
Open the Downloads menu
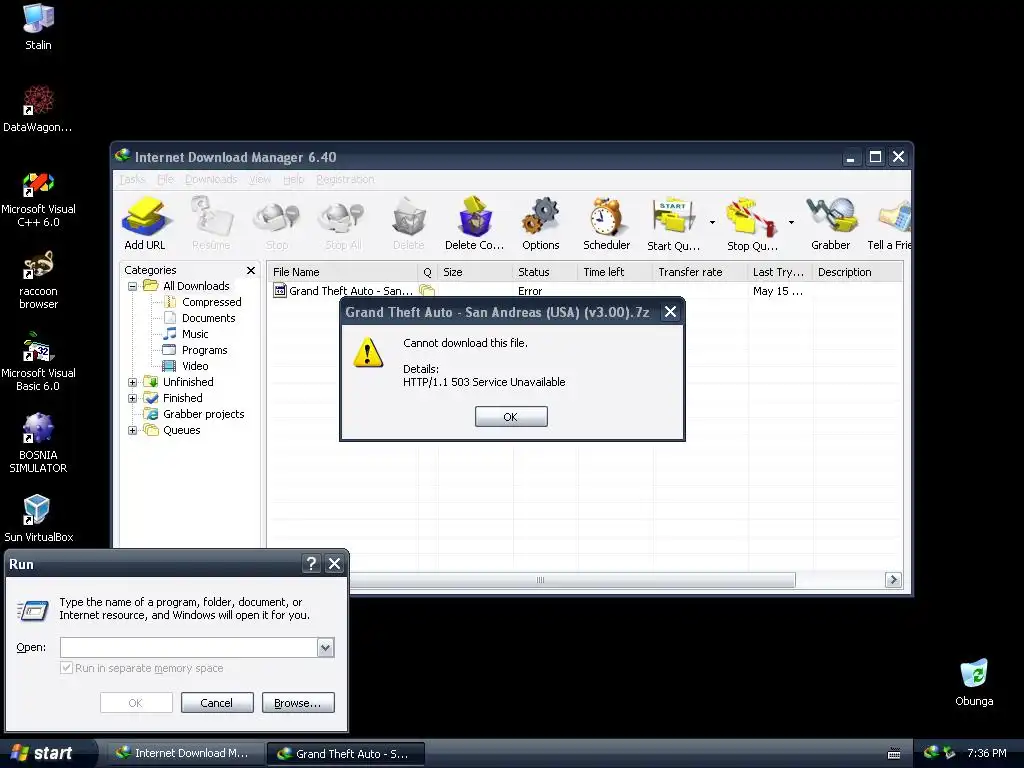(x=211, y=180)
